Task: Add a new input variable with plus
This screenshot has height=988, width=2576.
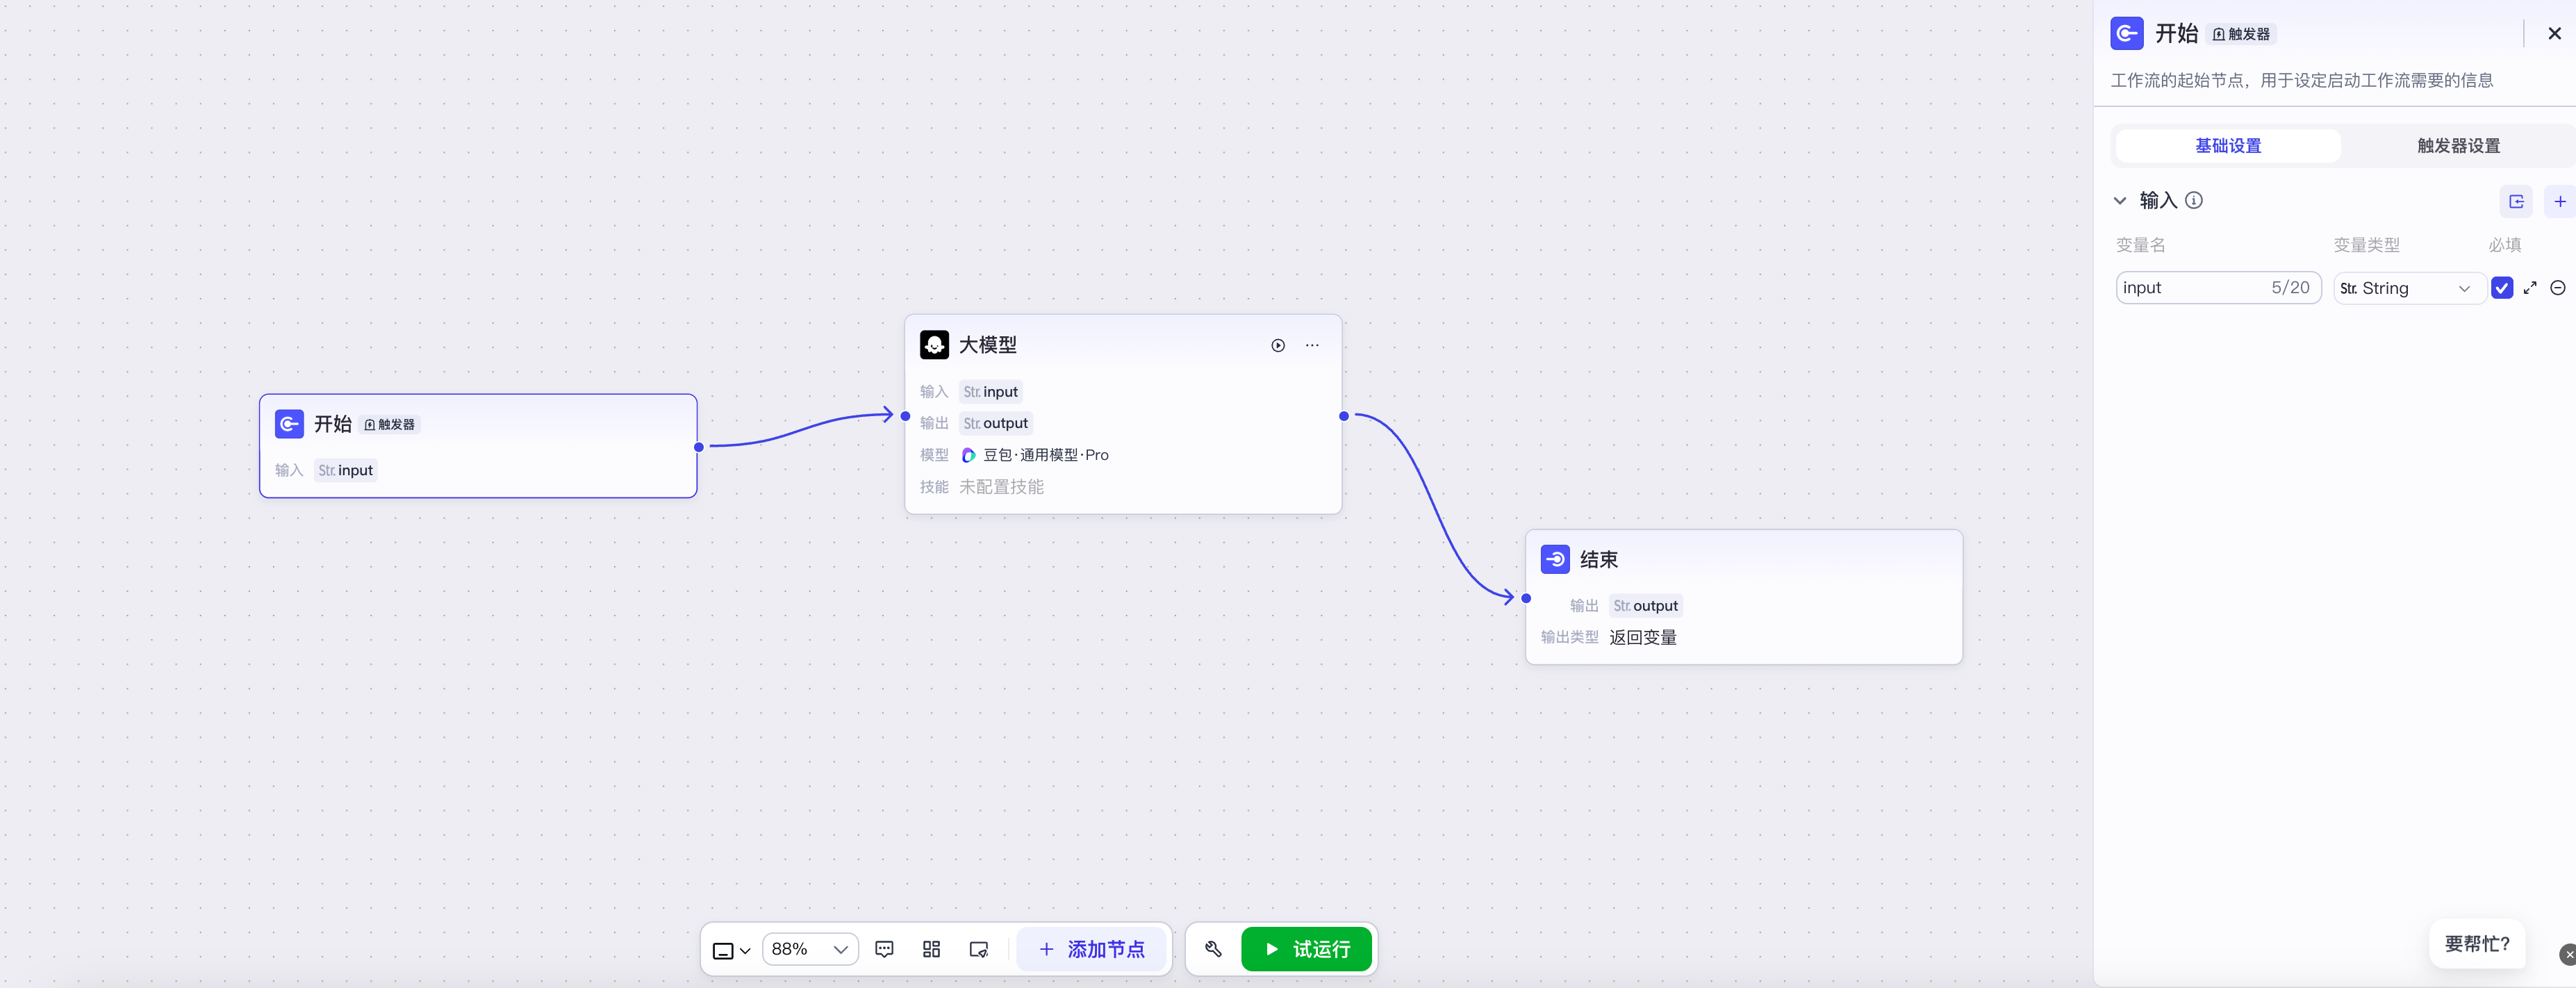Action: click(x=2560, y=201)
